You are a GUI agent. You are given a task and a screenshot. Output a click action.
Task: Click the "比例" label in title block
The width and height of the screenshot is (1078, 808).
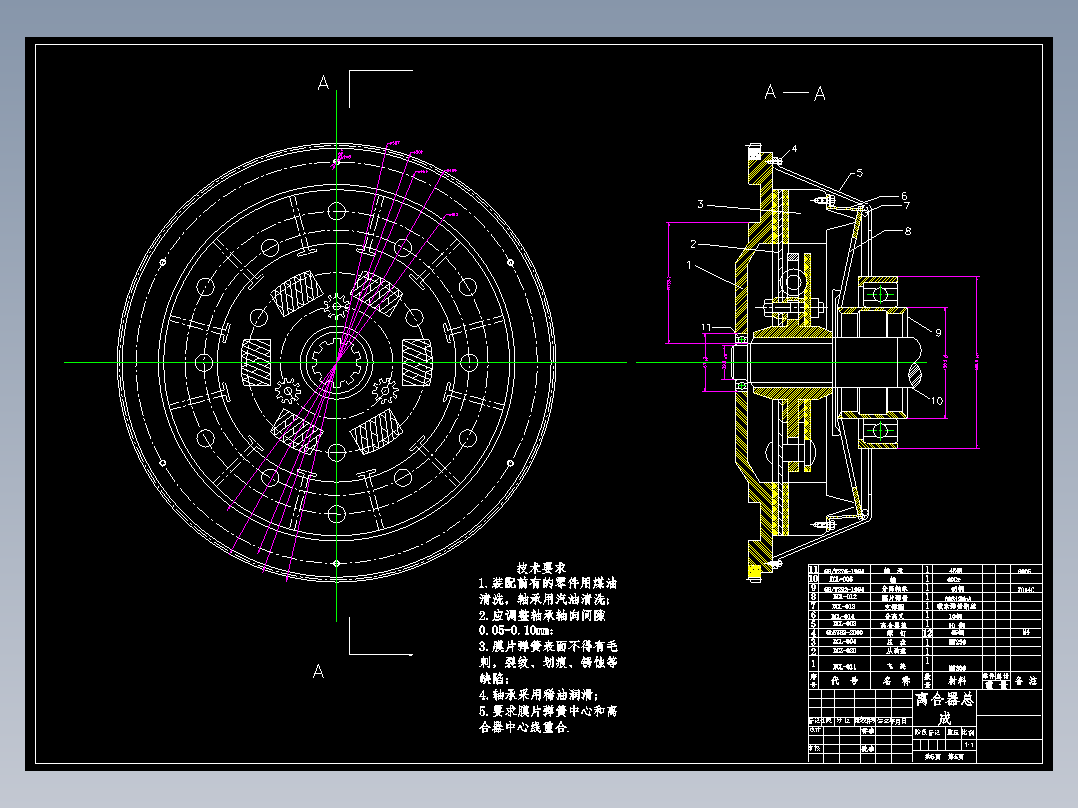[967, 732]
